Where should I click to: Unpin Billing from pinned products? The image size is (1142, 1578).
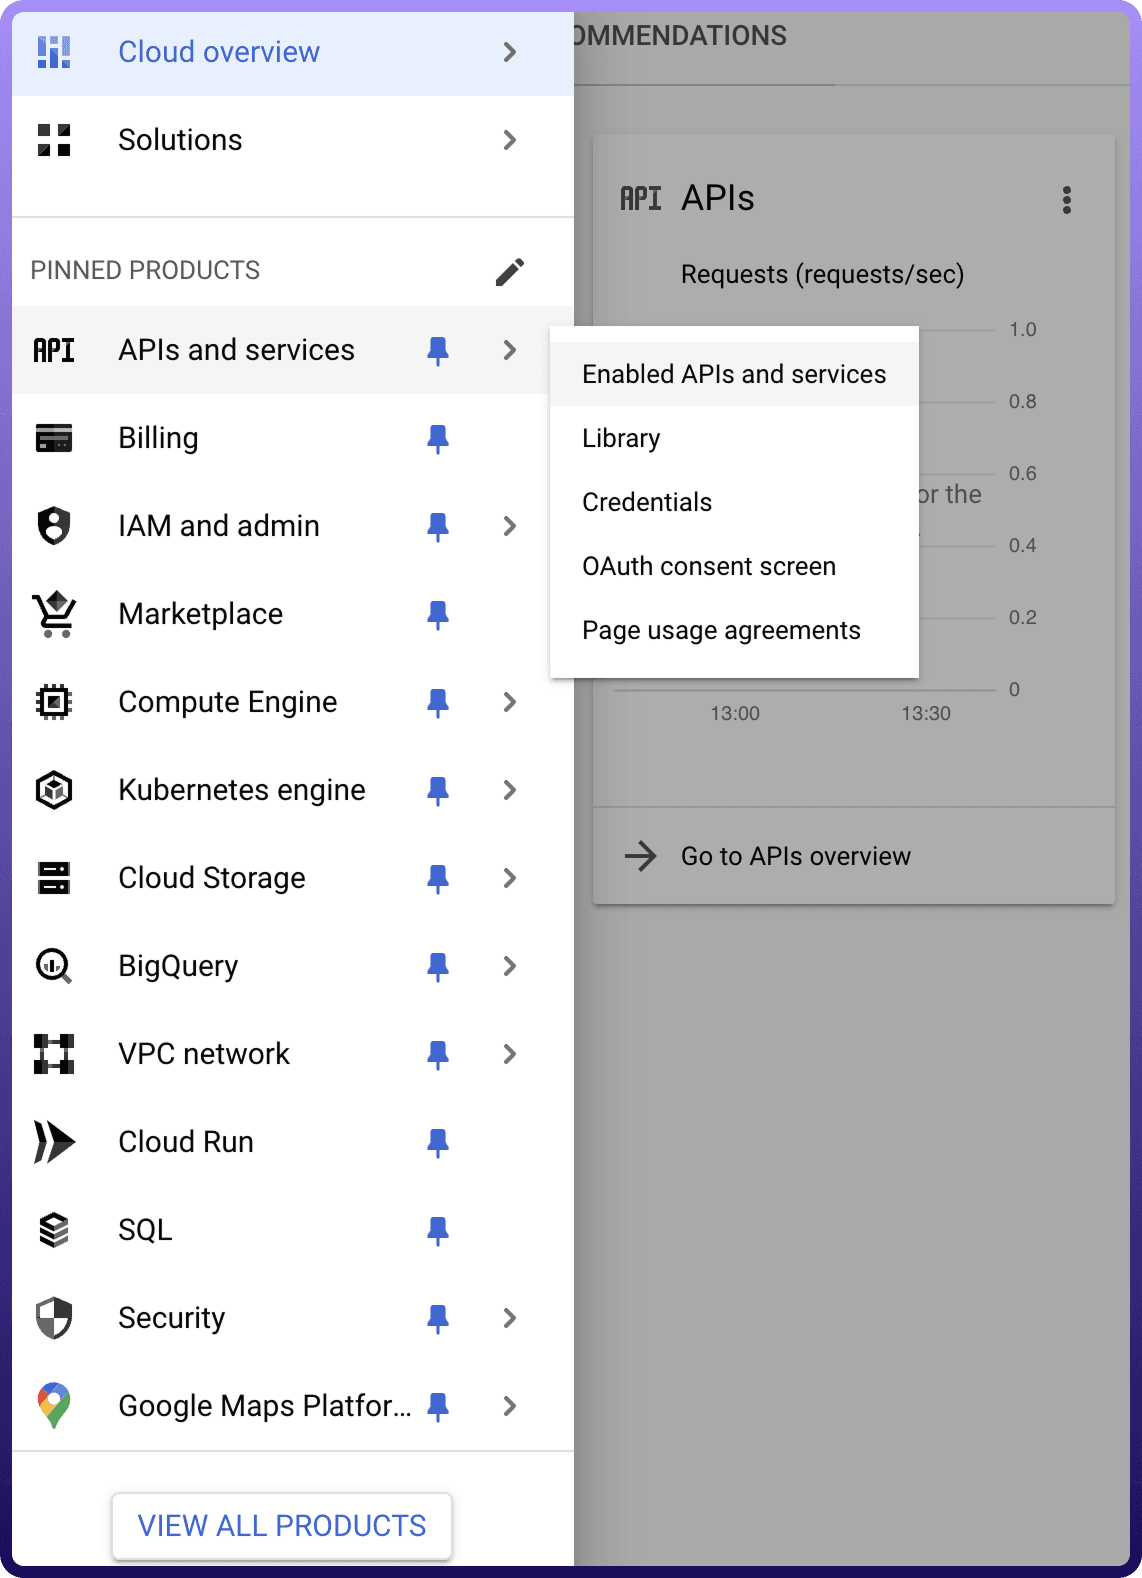pos(438,438)
